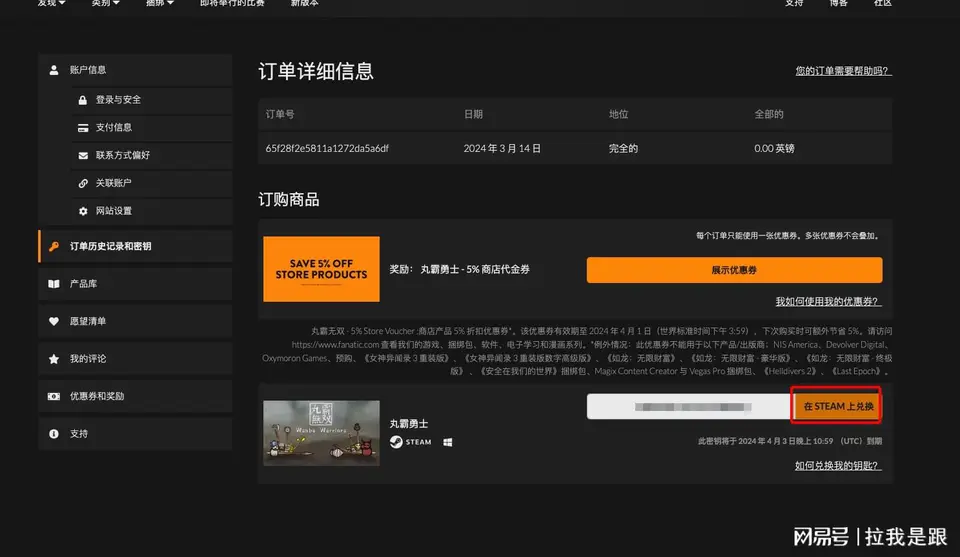Click the 地位 column header
Viewport: 960px width, 557px height.
click(618, 114)
